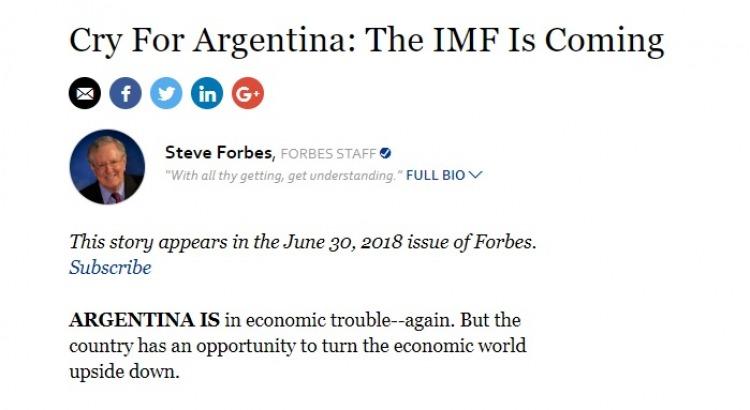Share via the Google+ icon

click(x=248, y=93)
